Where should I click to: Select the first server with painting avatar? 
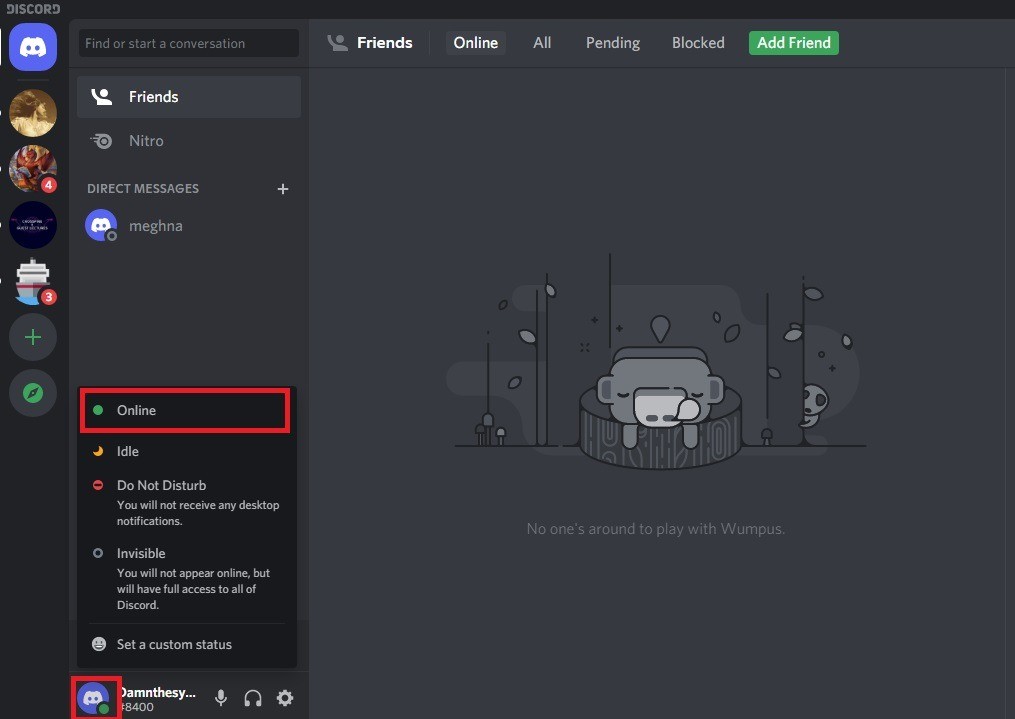click(33, 112)
